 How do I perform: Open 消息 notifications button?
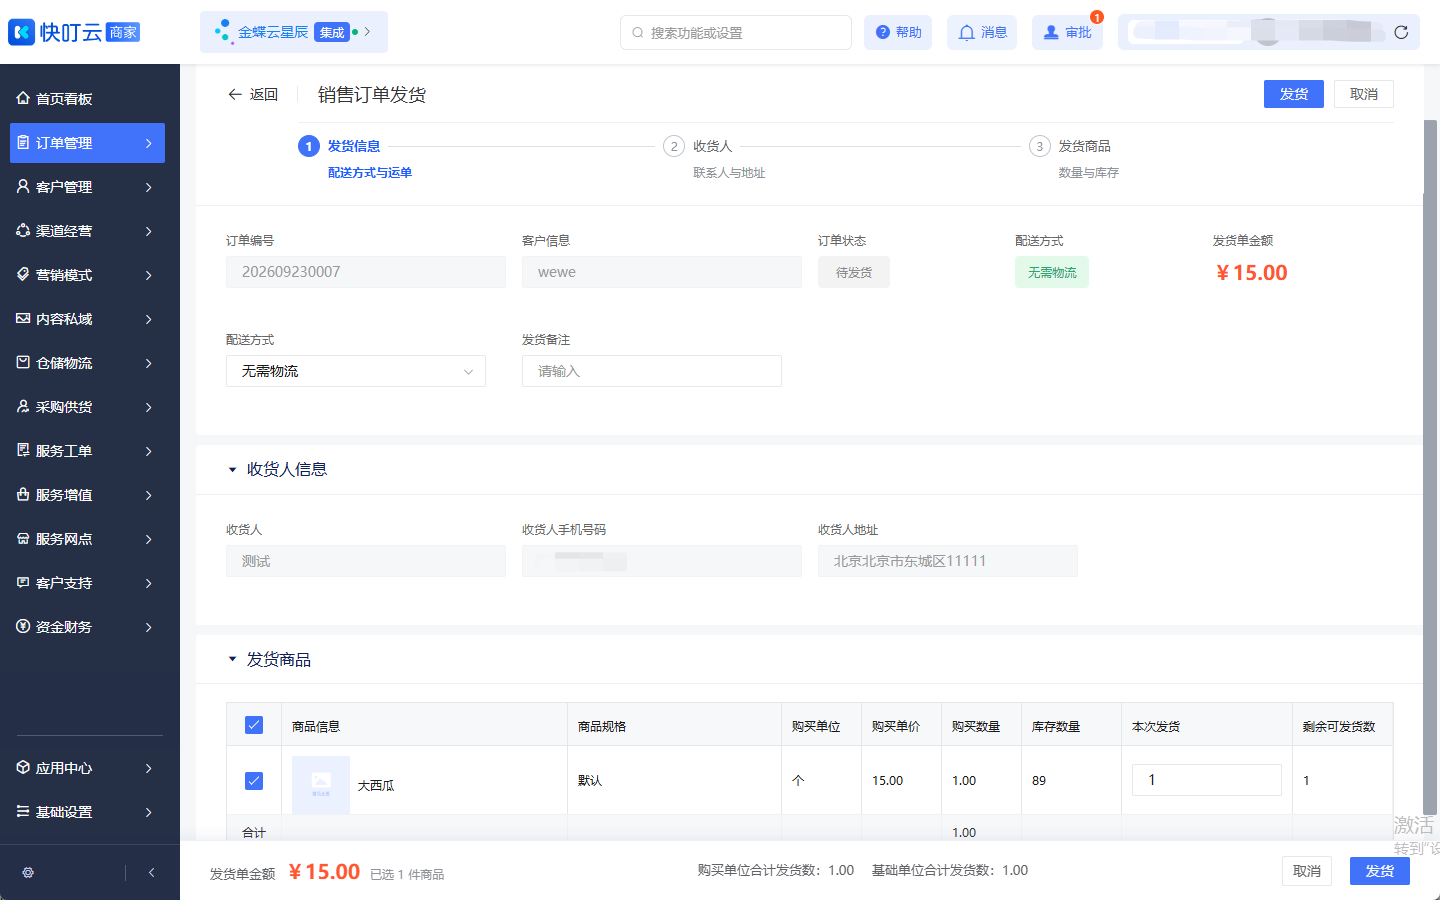click(983, 32)
